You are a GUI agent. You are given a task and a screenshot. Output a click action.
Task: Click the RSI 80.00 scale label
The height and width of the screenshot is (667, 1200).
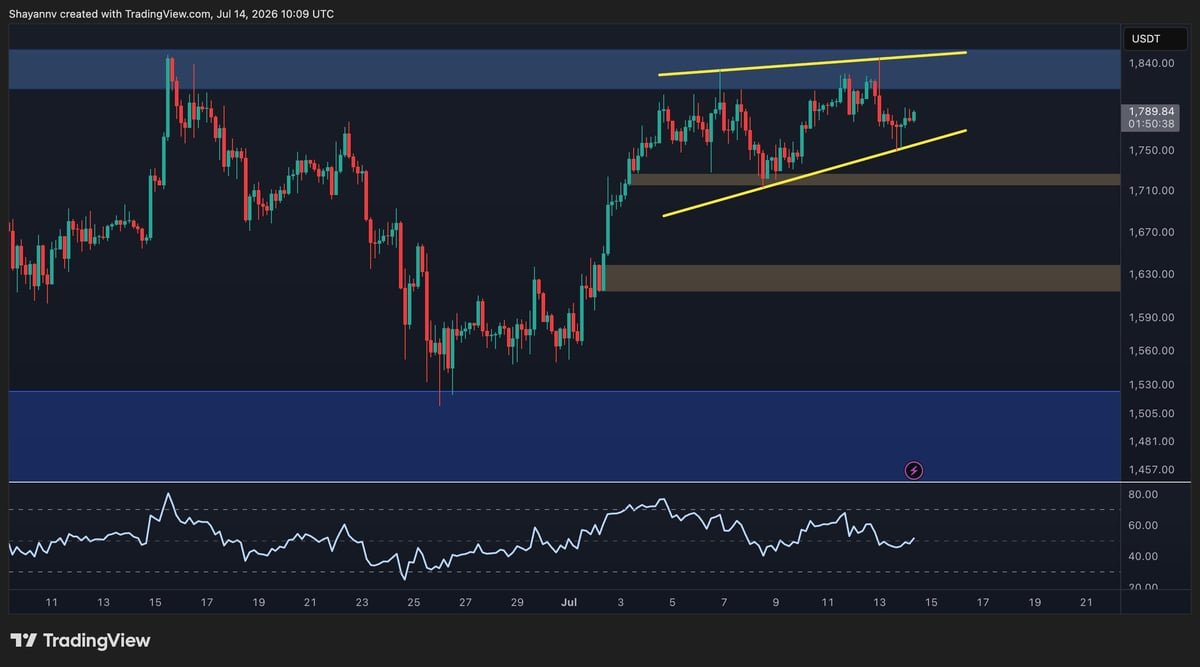pos(1144,495)
